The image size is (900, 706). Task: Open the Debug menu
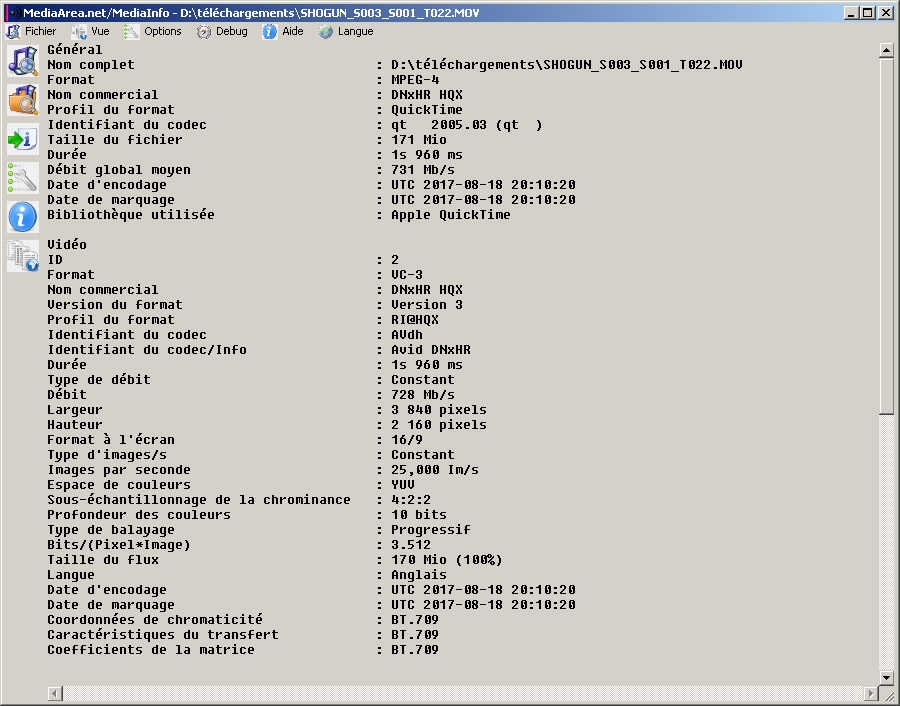(223, 32)
